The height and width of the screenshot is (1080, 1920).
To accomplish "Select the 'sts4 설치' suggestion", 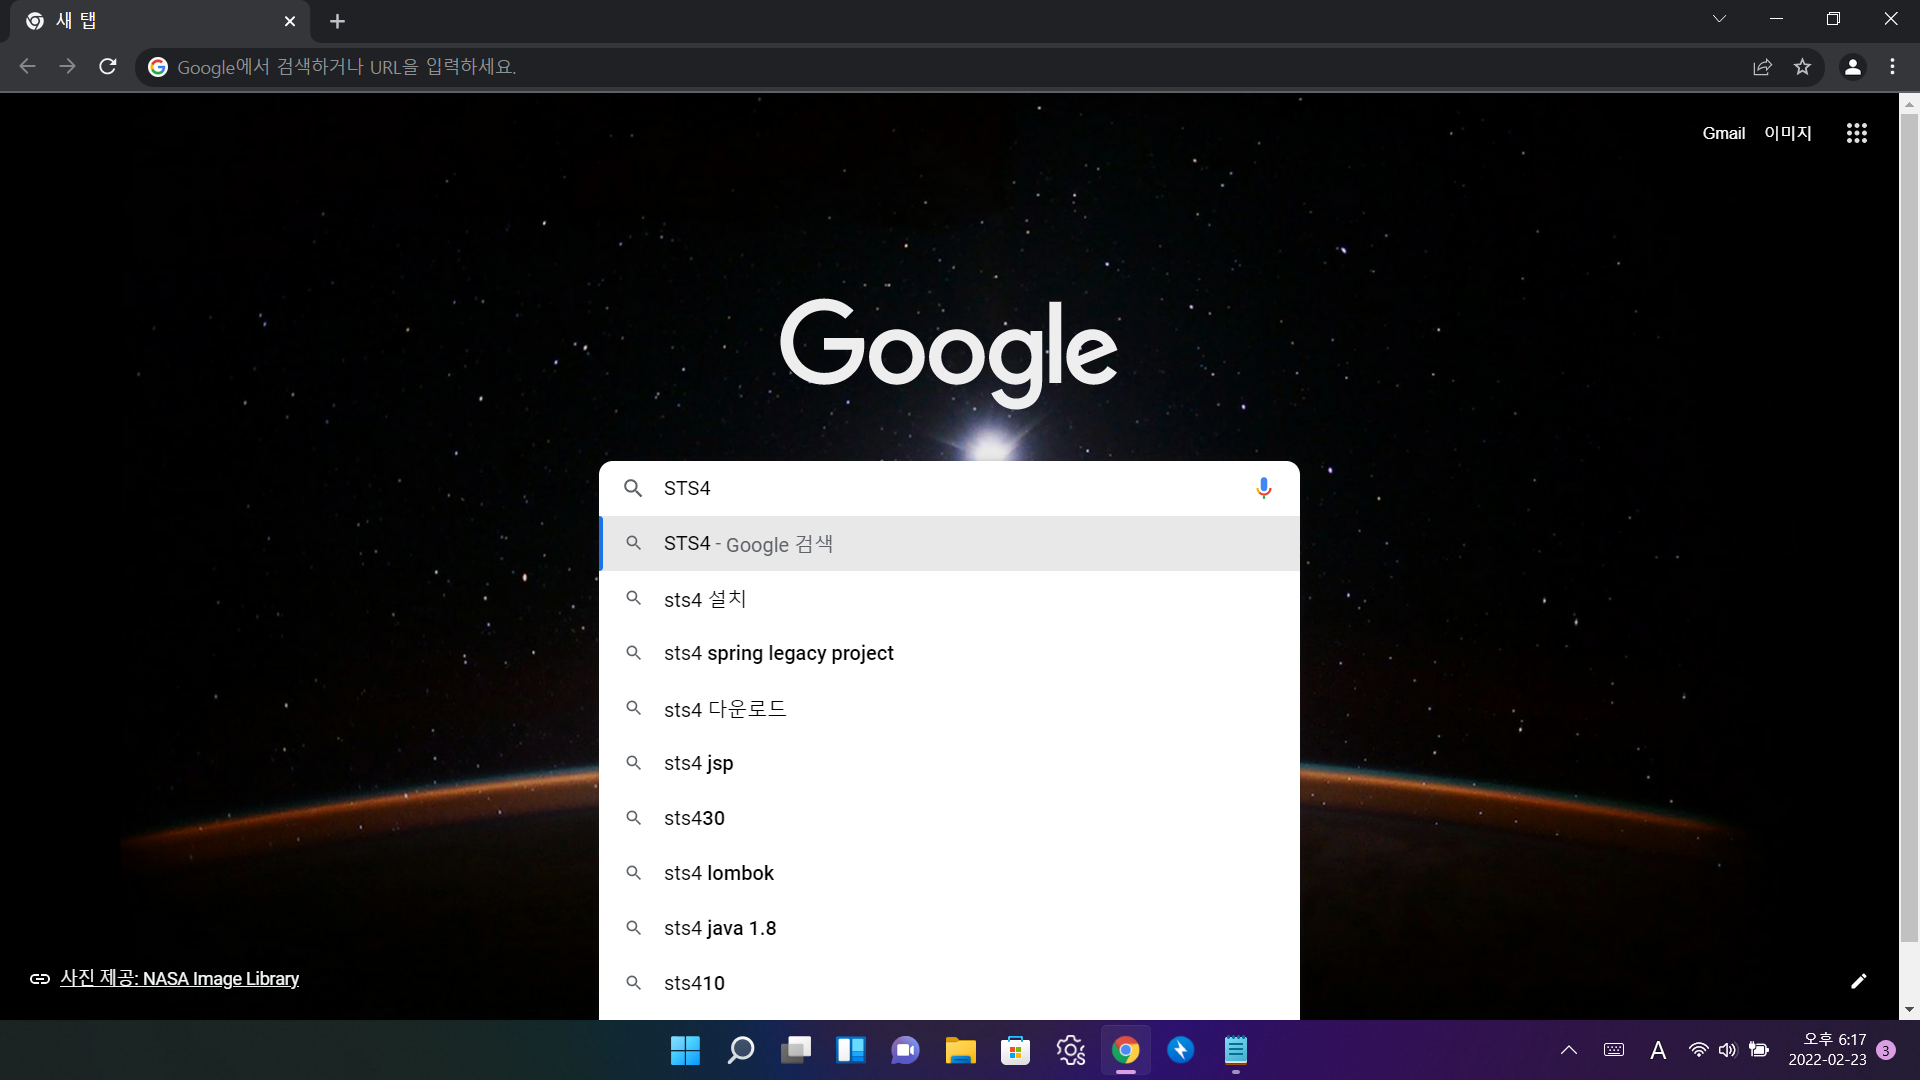I will pos(705,599).
